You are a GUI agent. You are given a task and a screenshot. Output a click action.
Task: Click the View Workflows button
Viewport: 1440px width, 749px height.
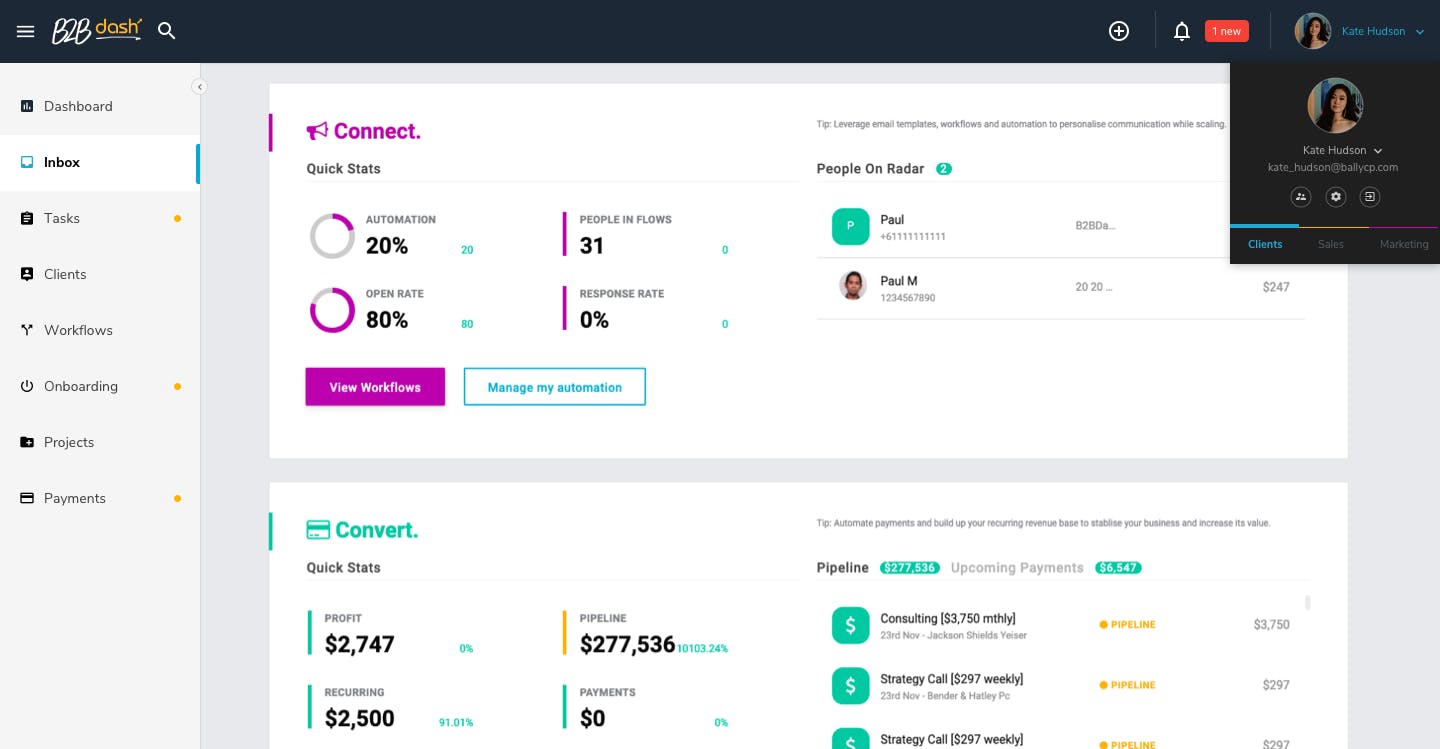click(x=375, y=387)
